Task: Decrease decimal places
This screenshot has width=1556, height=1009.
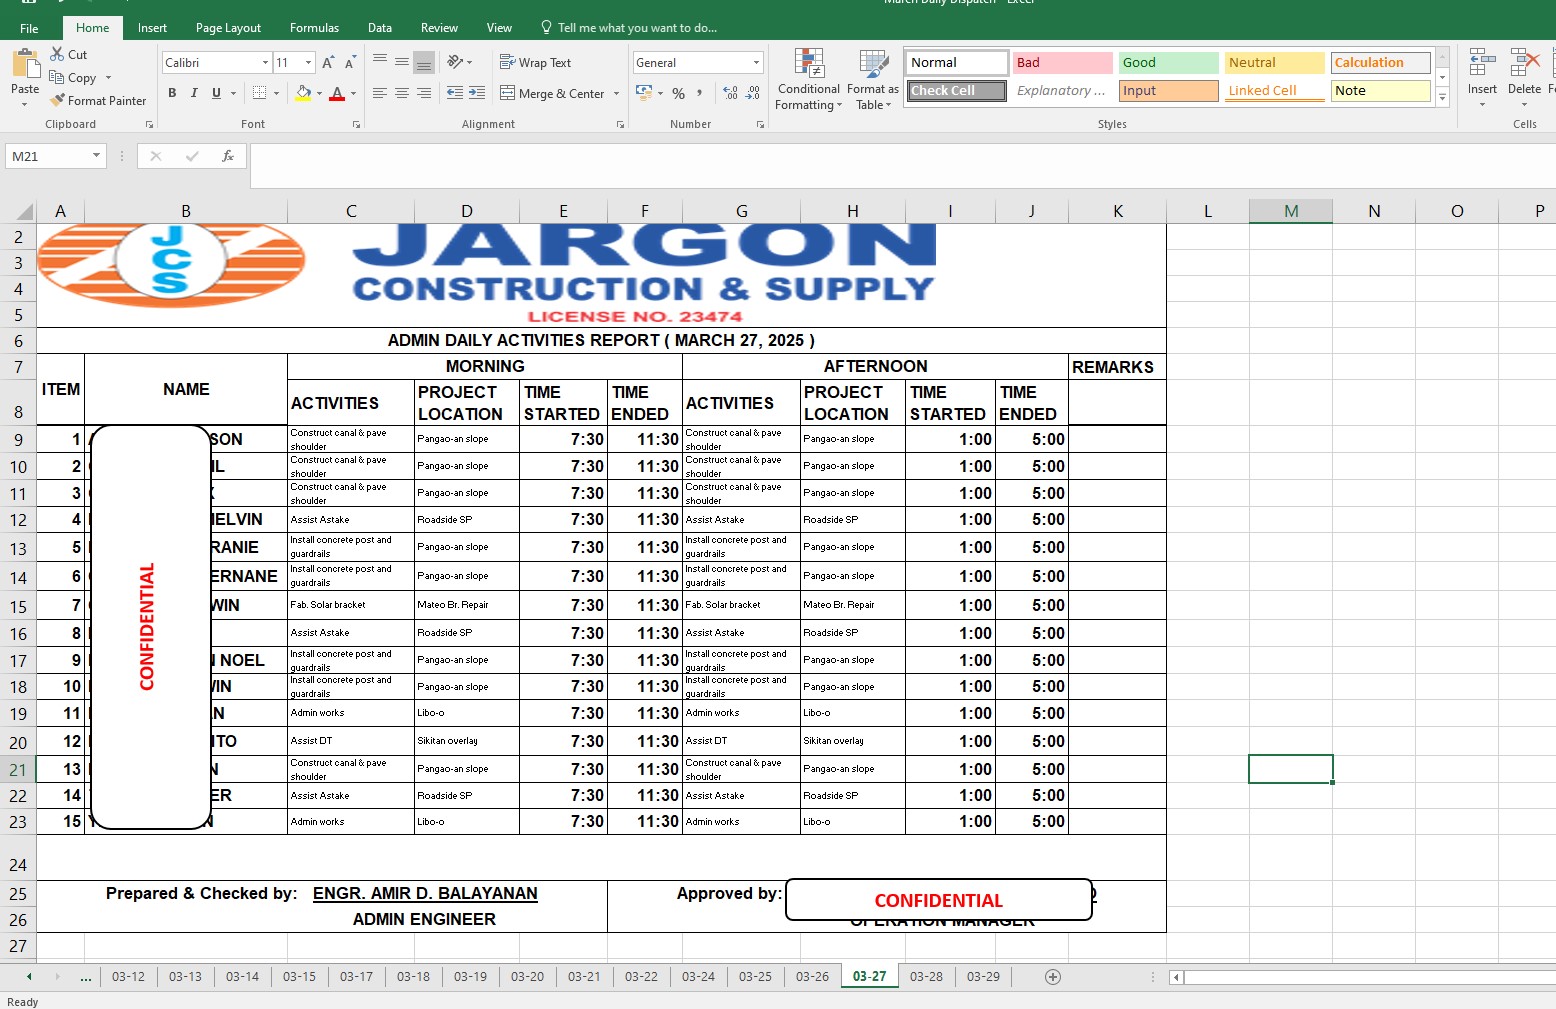Action: point(754,93)
